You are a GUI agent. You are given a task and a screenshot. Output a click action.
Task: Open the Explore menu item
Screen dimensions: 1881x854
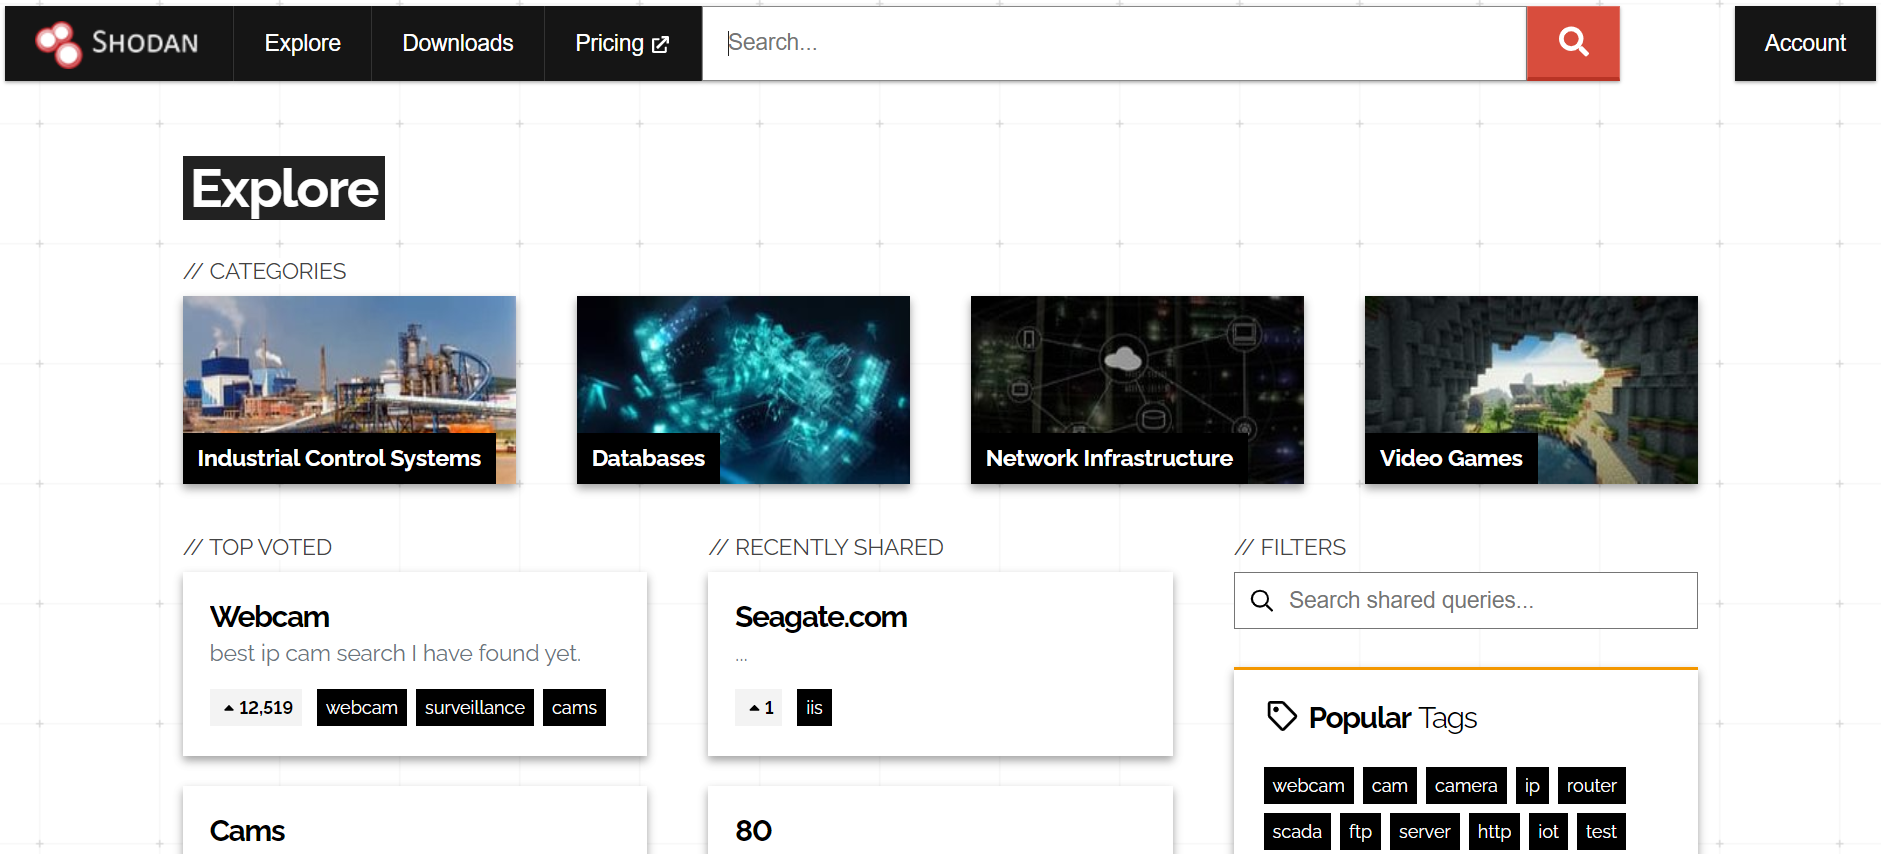(302, 43)
